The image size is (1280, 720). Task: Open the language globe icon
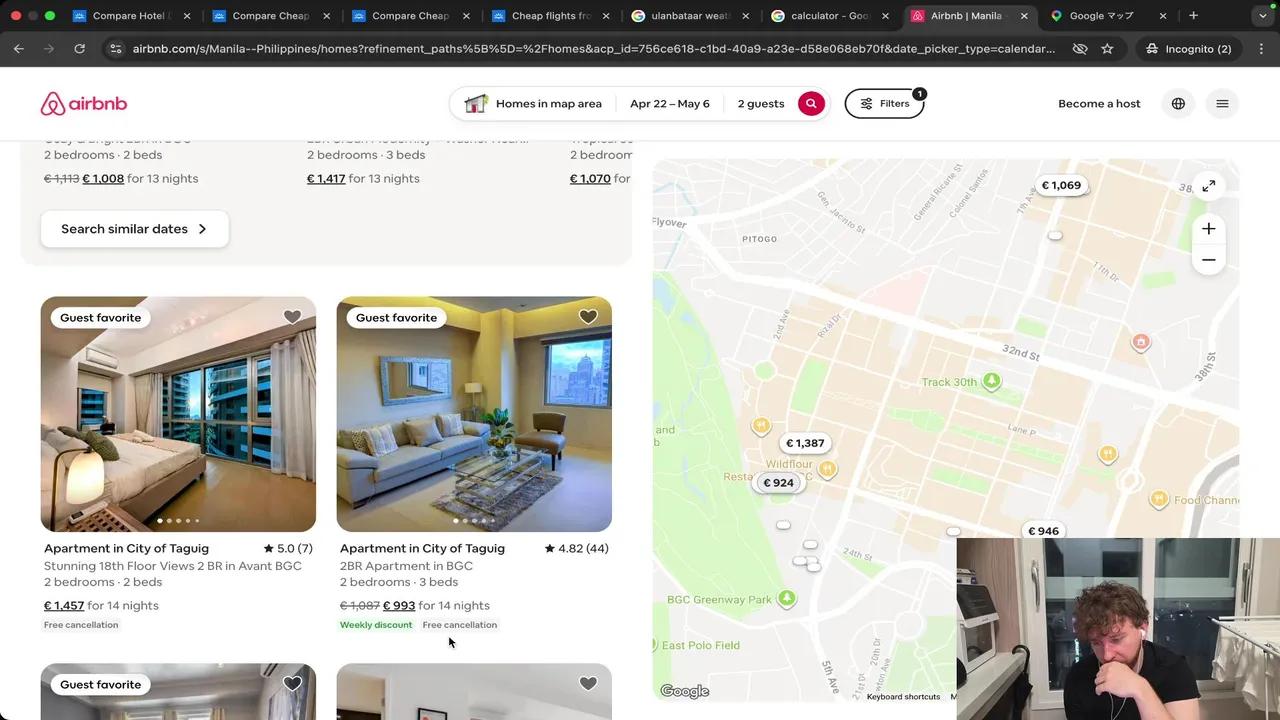pyautogui.click(x=1178, y=103)
